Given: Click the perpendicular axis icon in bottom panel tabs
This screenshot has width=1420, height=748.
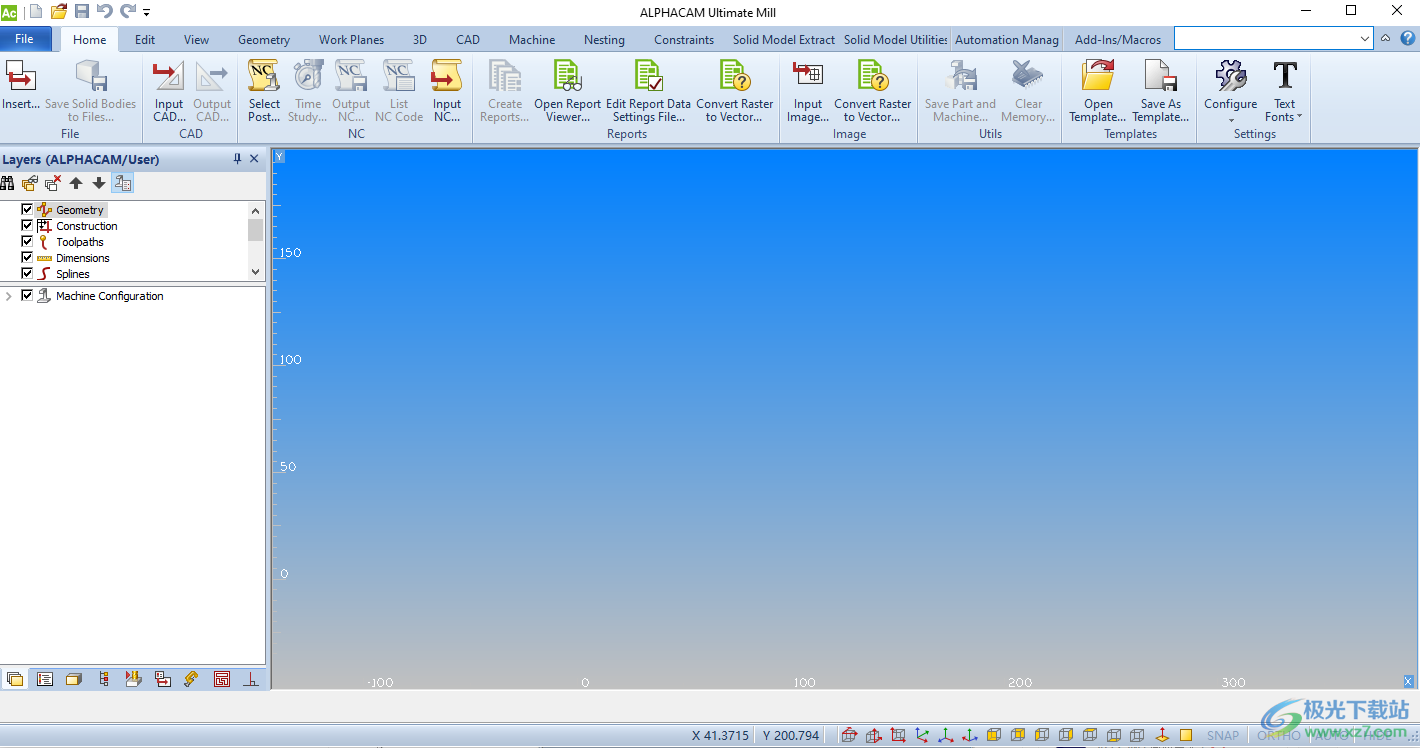Looking at the screenshot, I should [x=251, y=679].
